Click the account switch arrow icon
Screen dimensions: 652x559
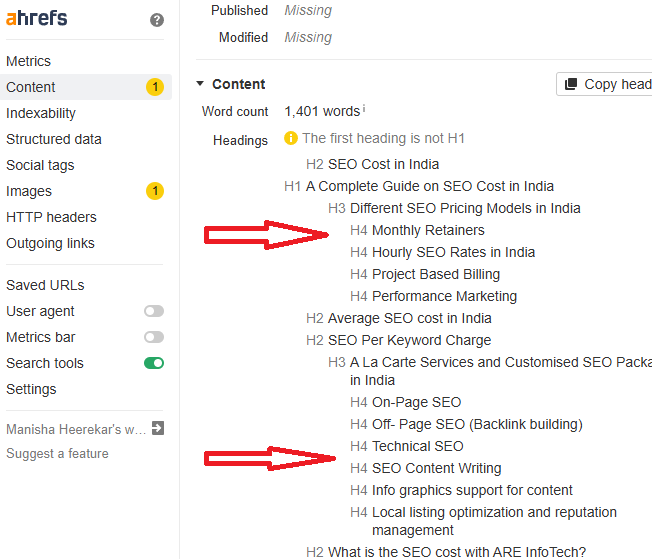[157, 429]
